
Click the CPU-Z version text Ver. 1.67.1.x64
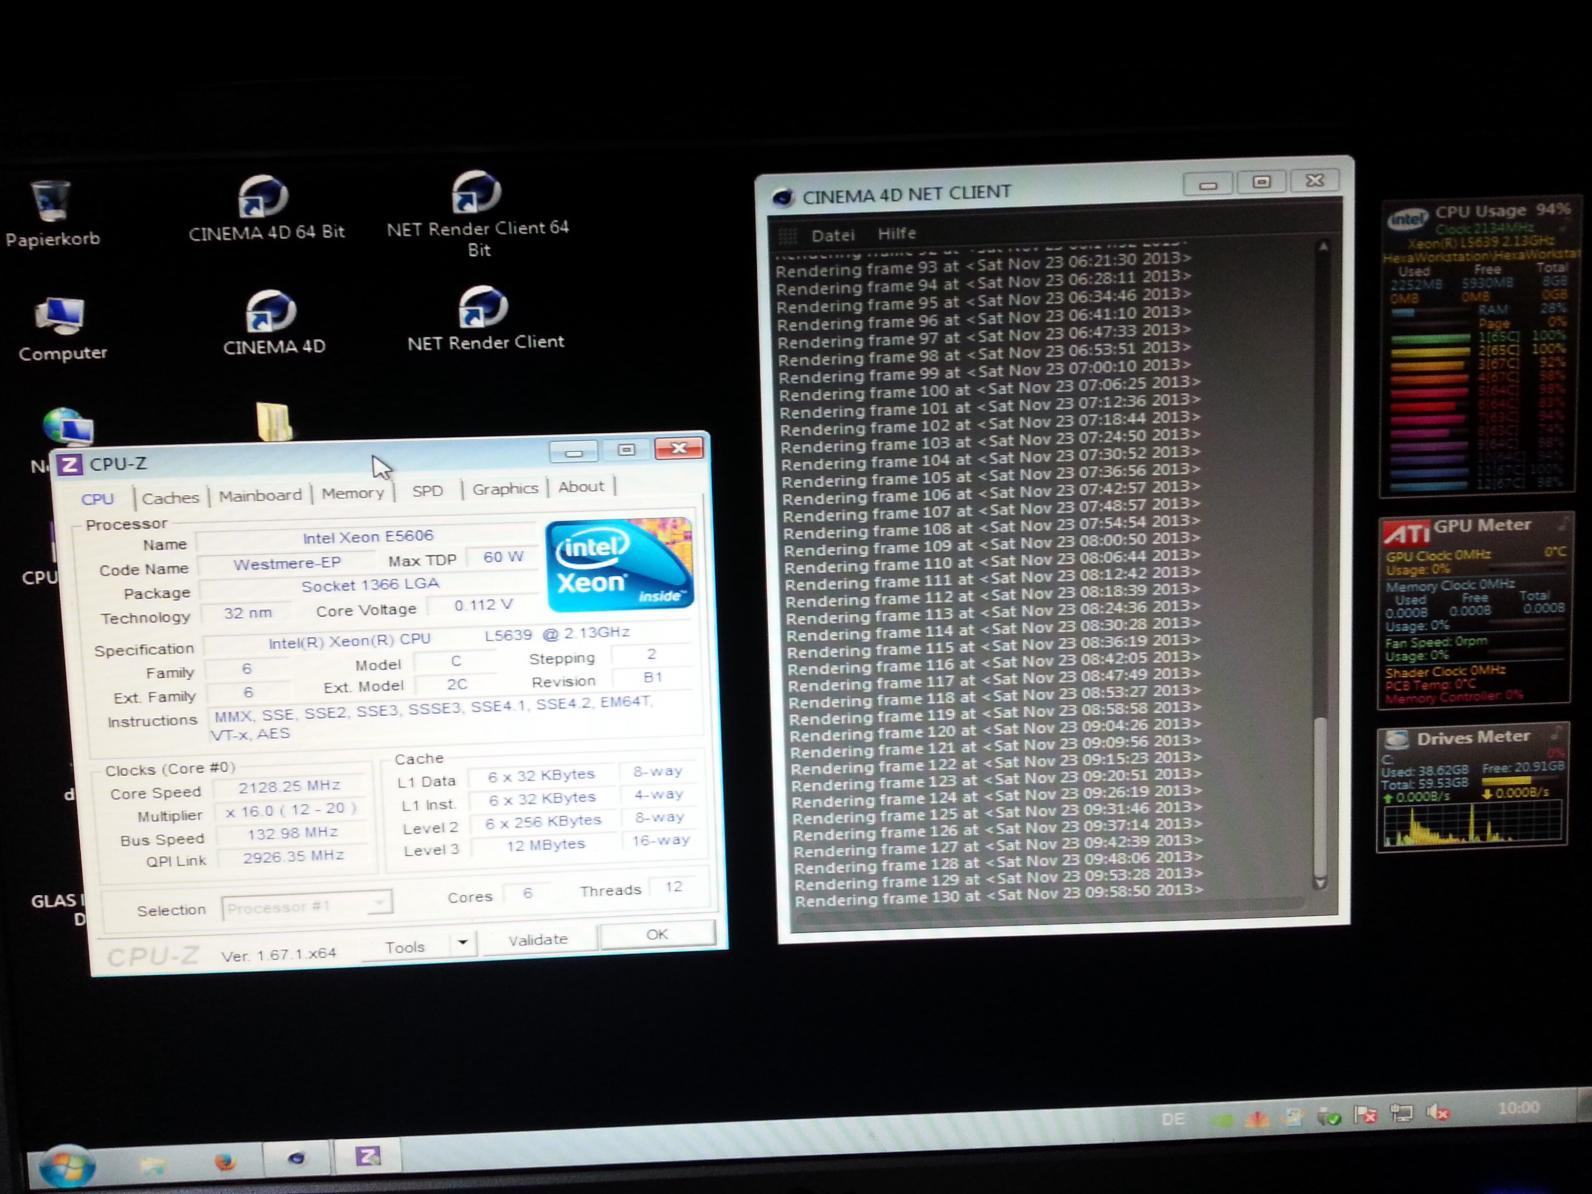tap(278, 955)
